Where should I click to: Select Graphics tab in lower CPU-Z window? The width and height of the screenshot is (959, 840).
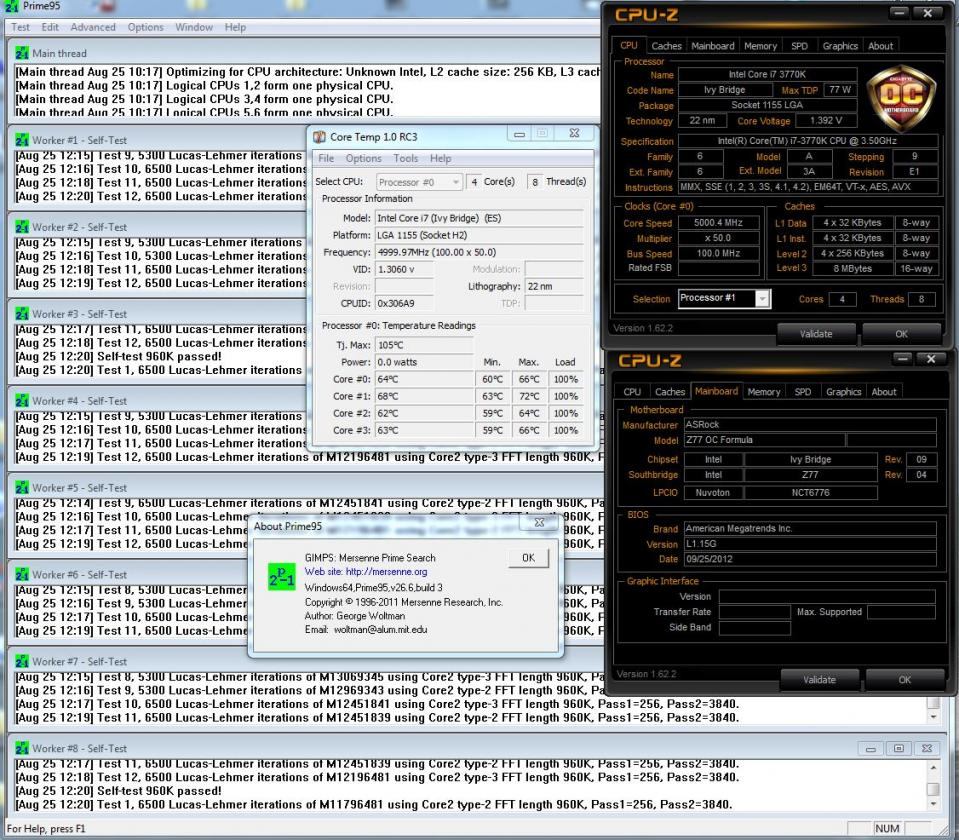(x=843, y=392)
